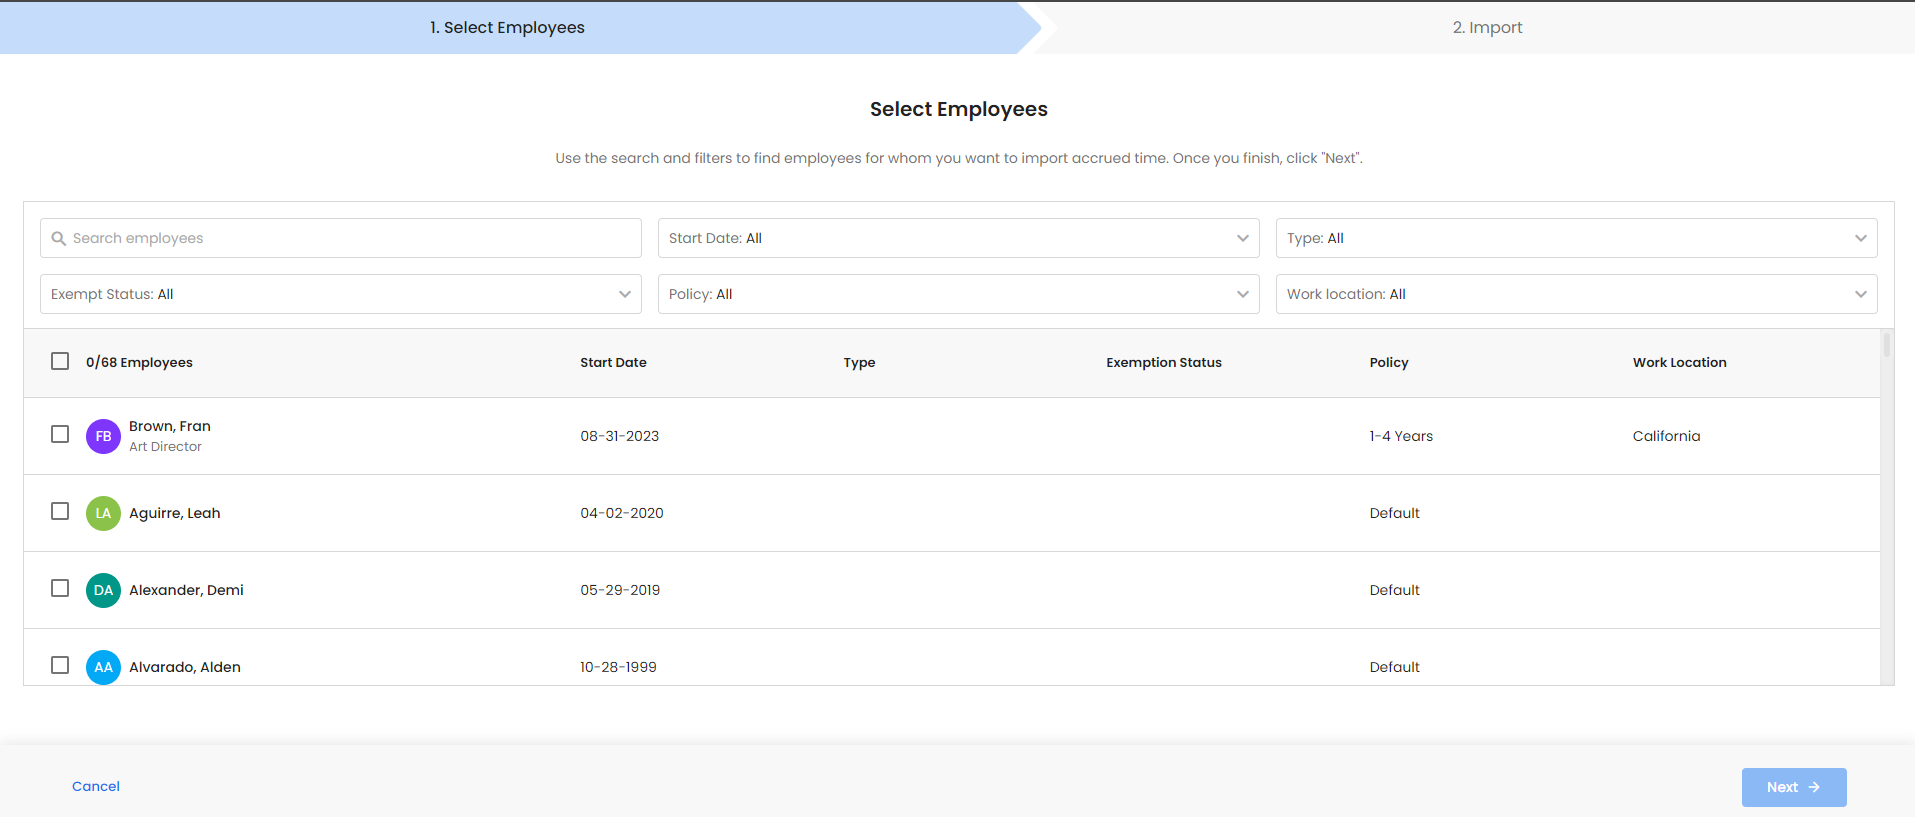This screenshot has width=1915, height=817.
Task: Click the employee table scrollbar
Action: (x=1887, y=345)
